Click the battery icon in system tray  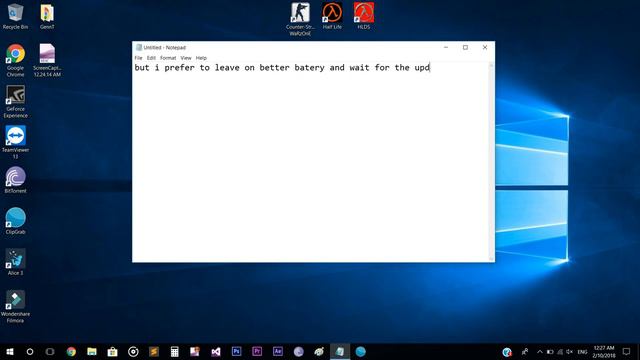550,351
